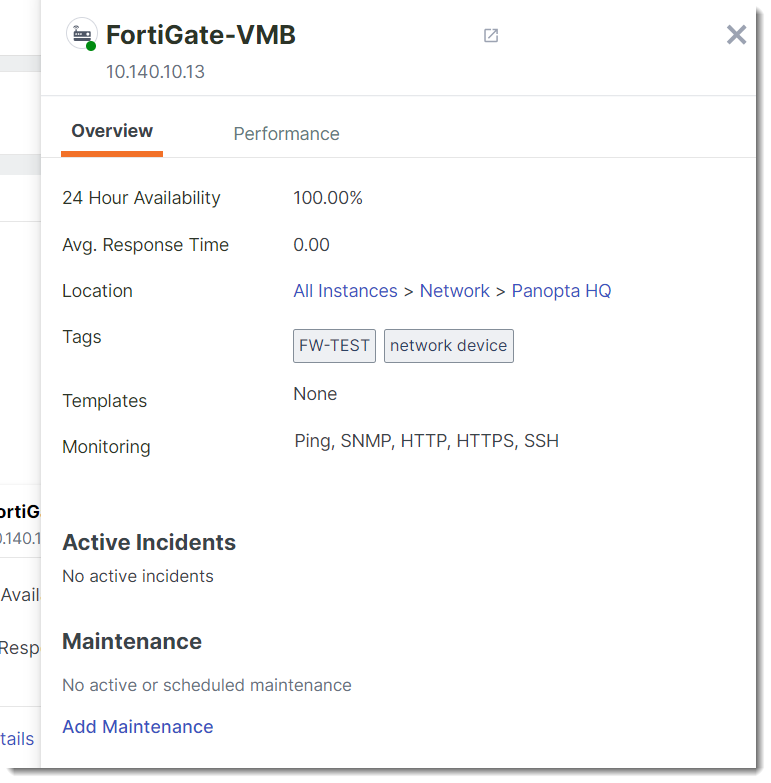Click Add Maintenance link

pyautogui.click(x=137, y=727)
